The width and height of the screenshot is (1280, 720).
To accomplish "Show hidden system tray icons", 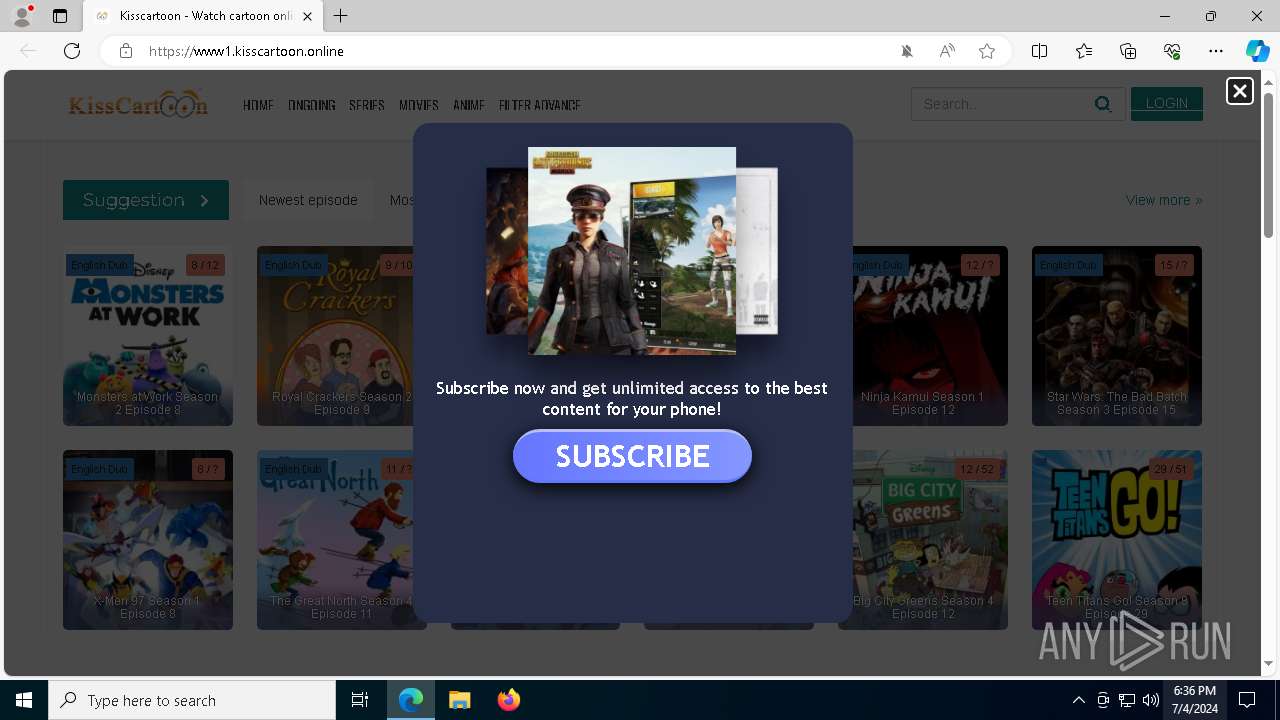I will tap(1078, 700).
